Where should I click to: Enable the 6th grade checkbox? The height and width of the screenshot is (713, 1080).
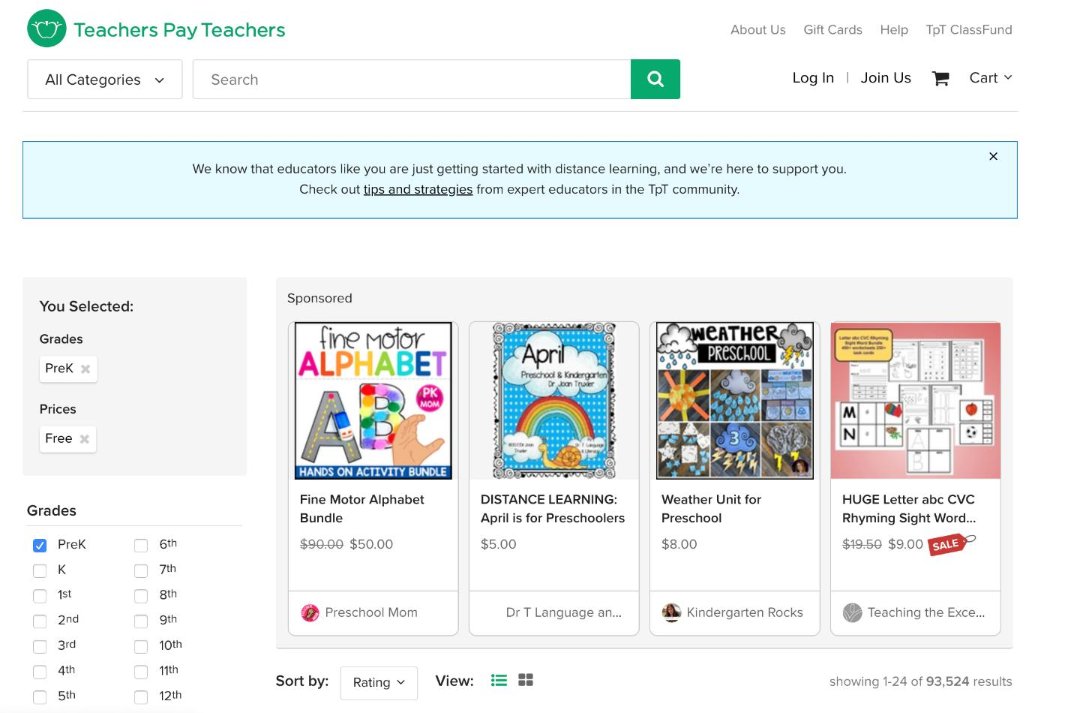coord(141,545)
